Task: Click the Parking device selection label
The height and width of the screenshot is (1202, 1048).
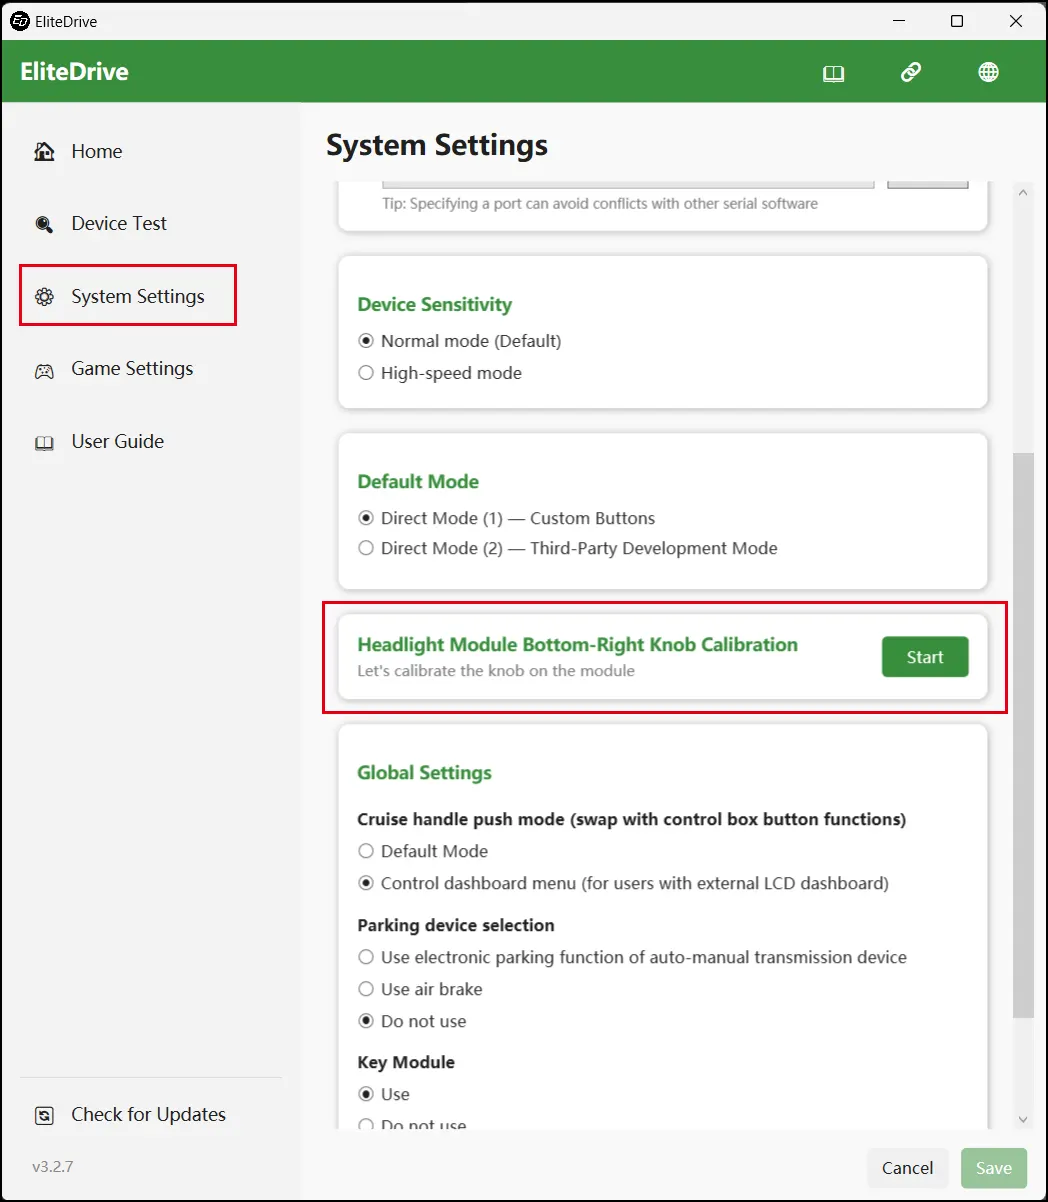Action: tap(455, 925)
